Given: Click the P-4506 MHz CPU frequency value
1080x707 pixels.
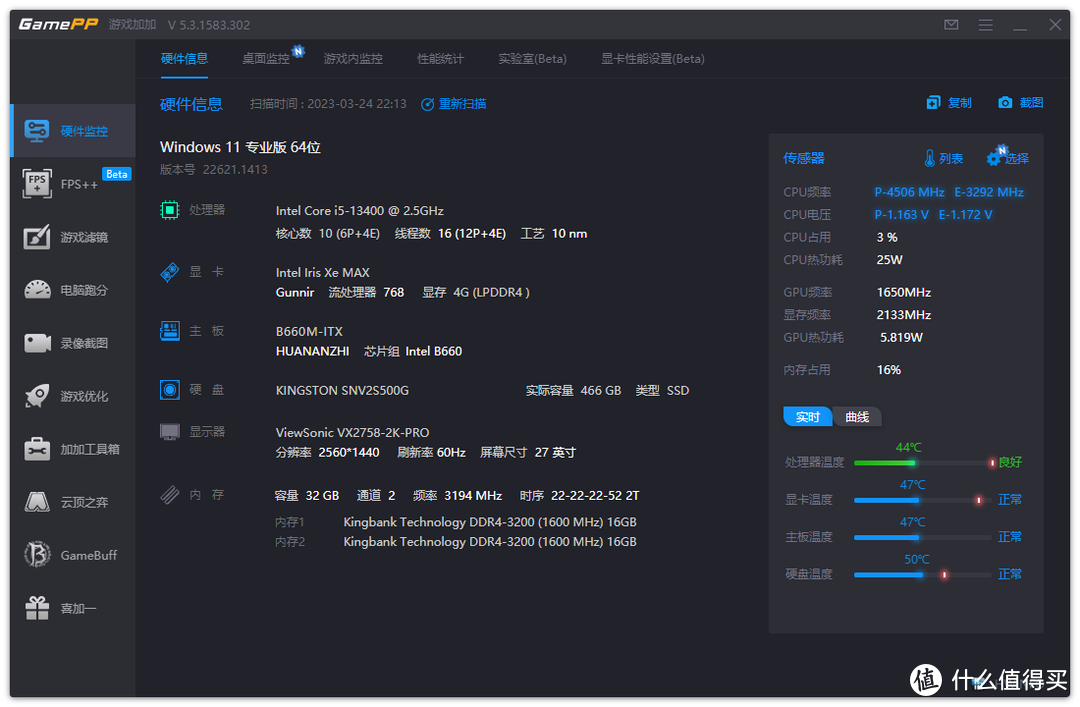Looking at the screenshot, I should coord(909,192).
